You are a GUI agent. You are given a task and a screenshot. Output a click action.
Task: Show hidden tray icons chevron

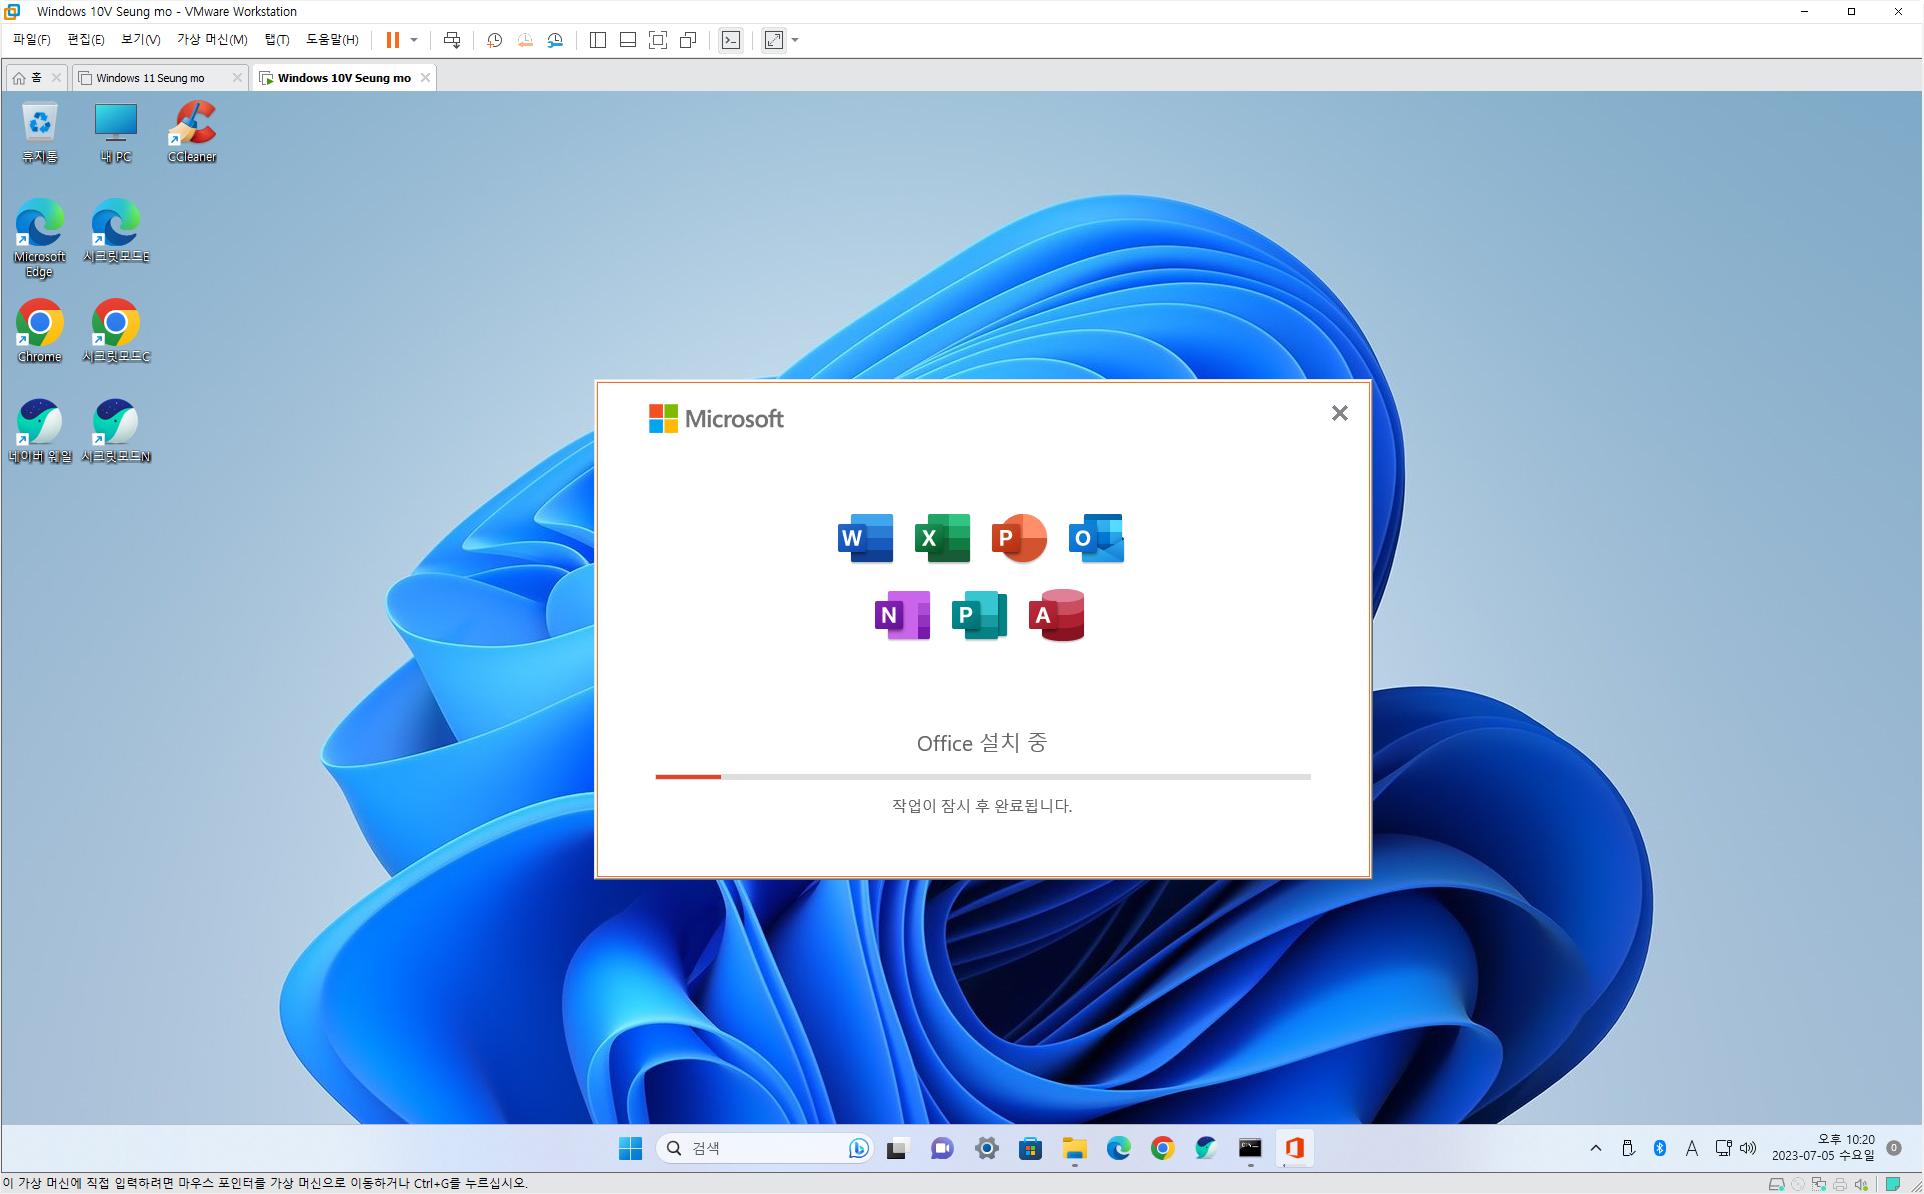click(1595, 1148)
